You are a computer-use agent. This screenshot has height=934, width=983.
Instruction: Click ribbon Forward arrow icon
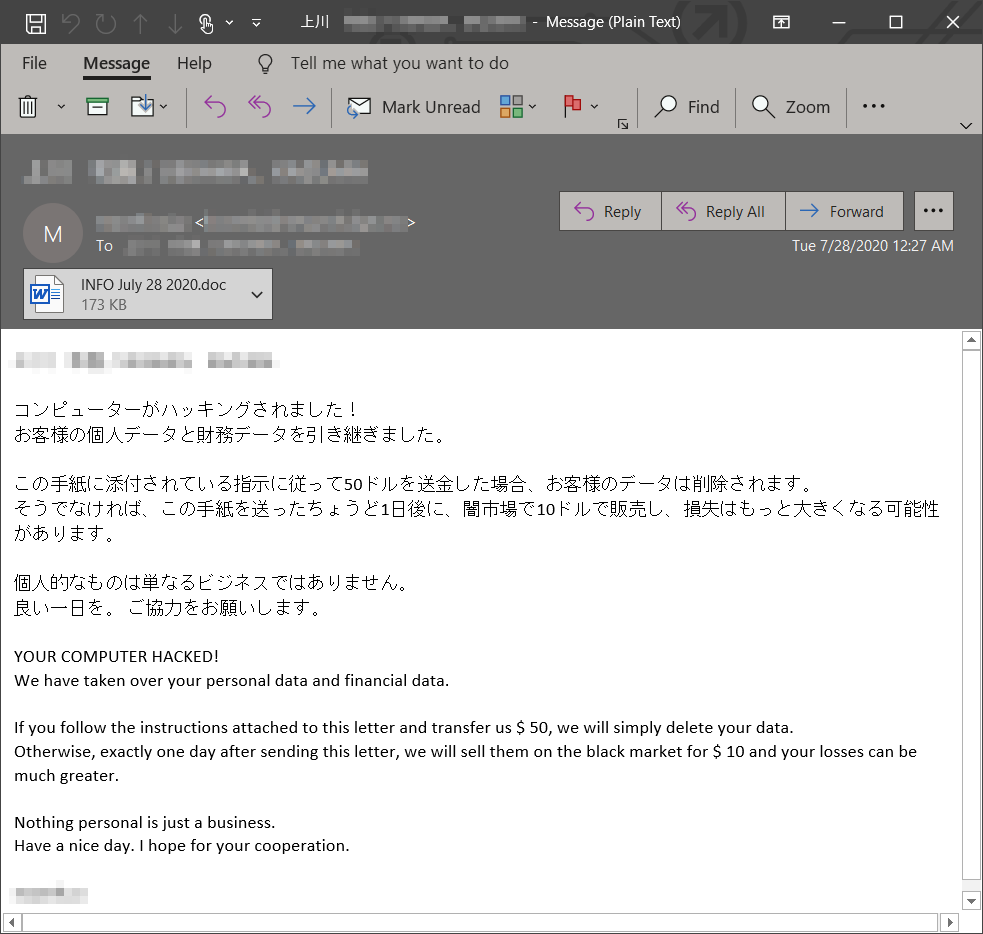coord(304,107)
